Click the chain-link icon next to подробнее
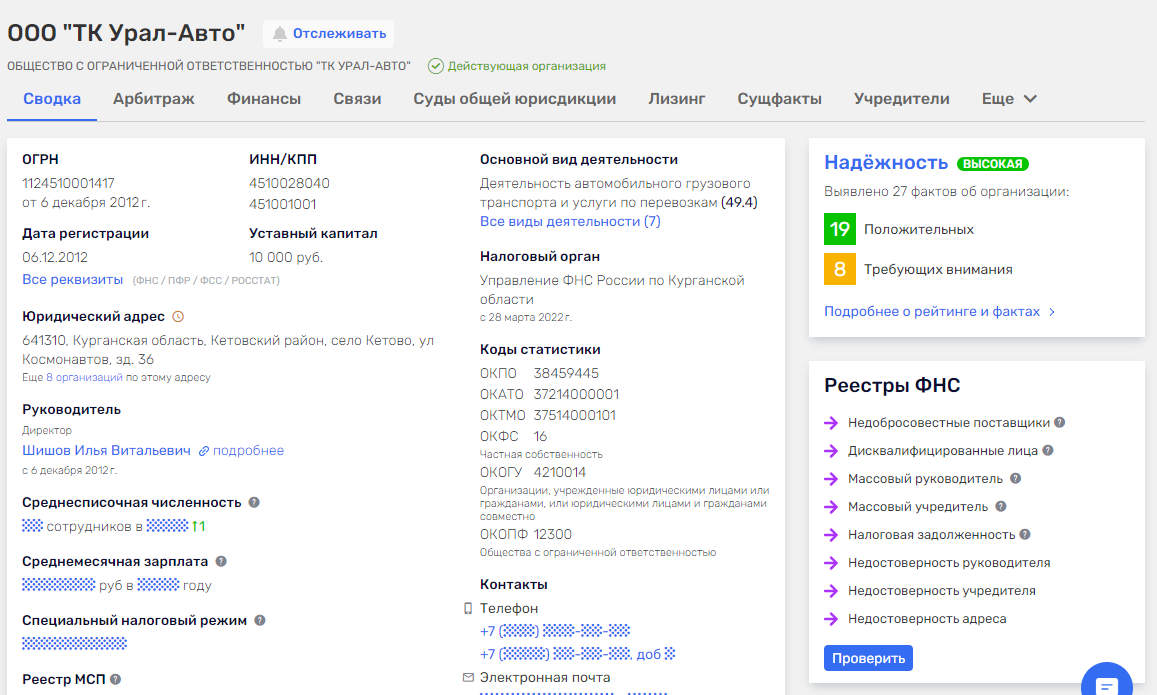Screen dimensions: 1157x695 (x=204, y=451)
